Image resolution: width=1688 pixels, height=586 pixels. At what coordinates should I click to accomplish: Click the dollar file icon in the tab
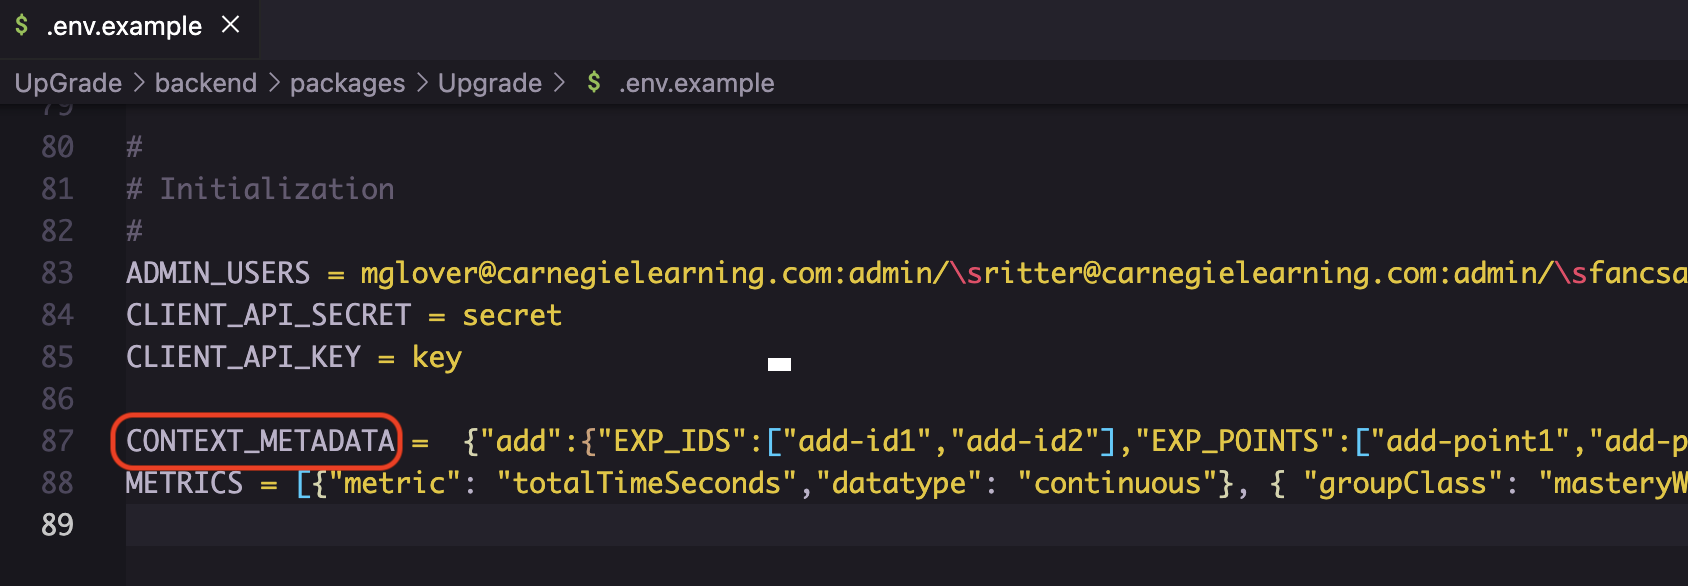tap(22, 25)
